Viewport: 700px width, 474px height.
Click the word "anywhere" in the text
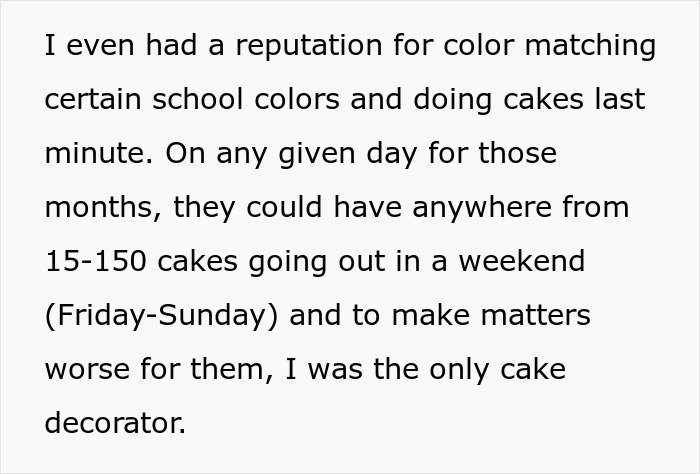tap(476, 208)
